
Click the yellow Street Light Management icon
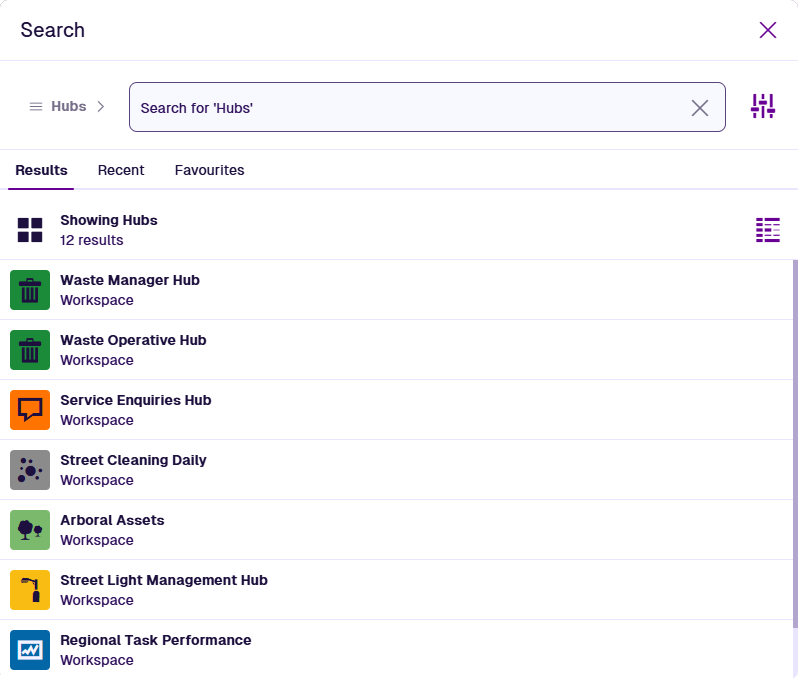(30, 590)
